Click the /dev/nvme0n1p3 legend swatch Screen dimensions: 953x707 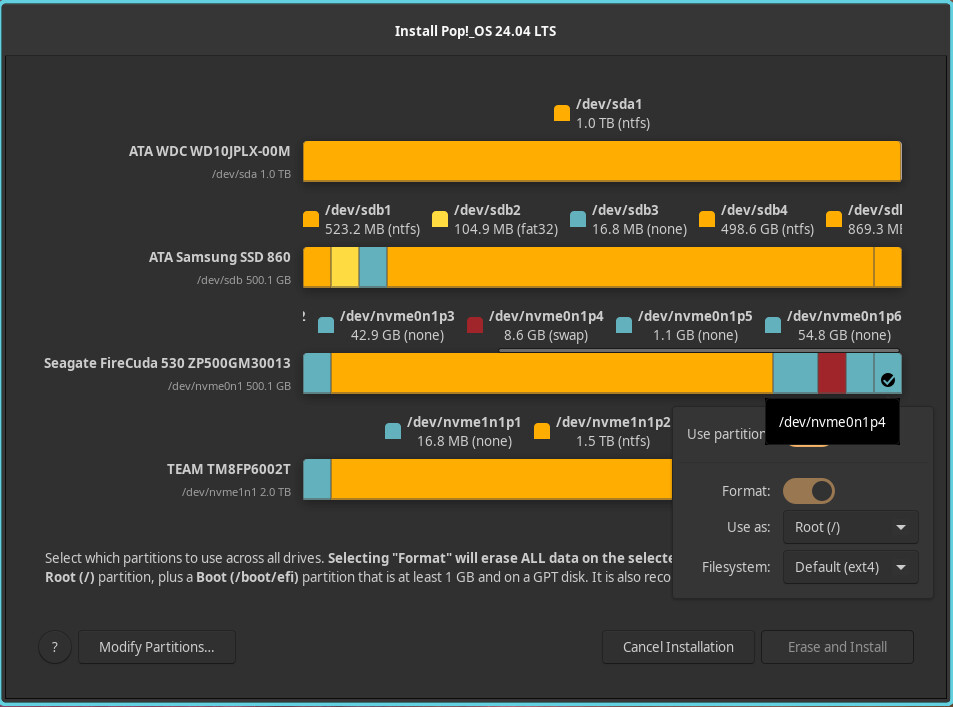click(326, 325)
